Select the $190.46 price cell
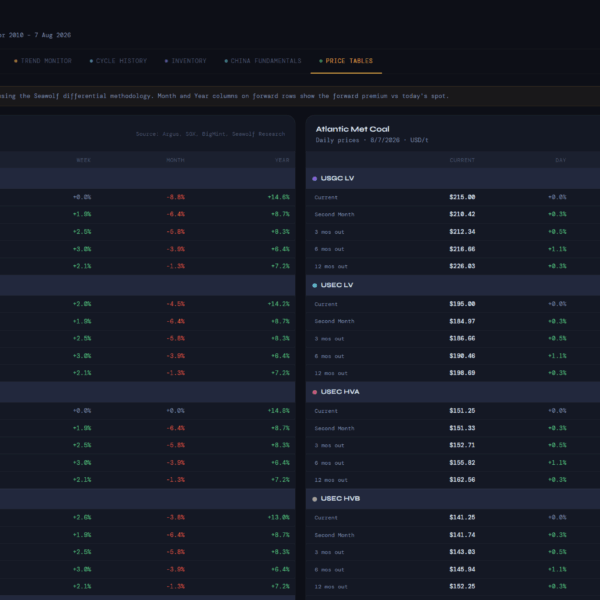This screenshot has height=600, width=600. coord(462,356)
